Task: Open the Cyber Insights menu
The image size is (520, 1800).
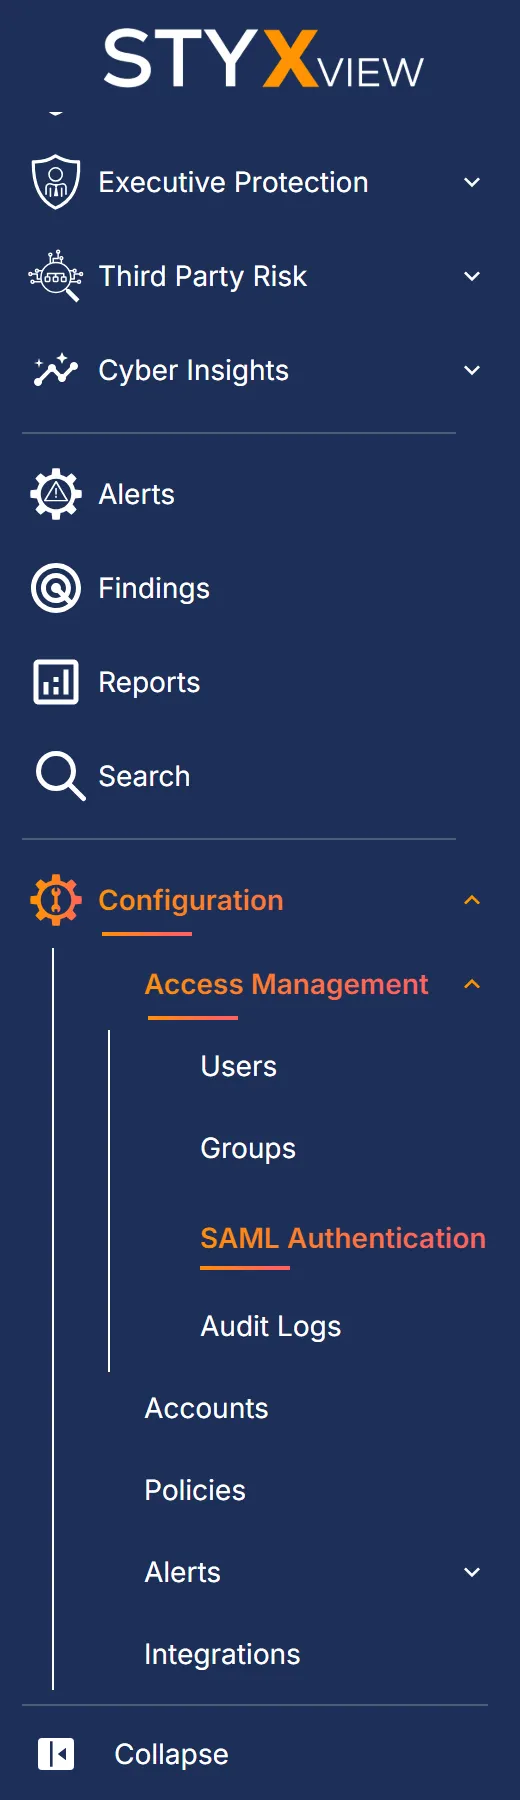Action: (x=193, y=370)
